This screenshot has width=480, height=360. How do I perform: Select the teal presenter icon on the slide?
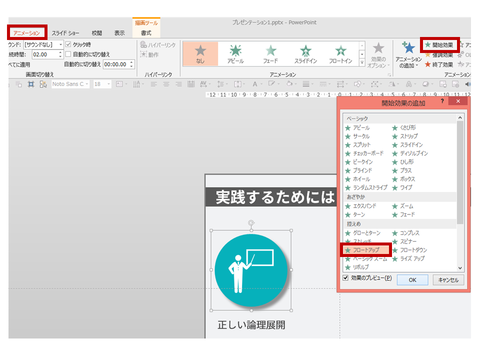(x=251, y=270)
